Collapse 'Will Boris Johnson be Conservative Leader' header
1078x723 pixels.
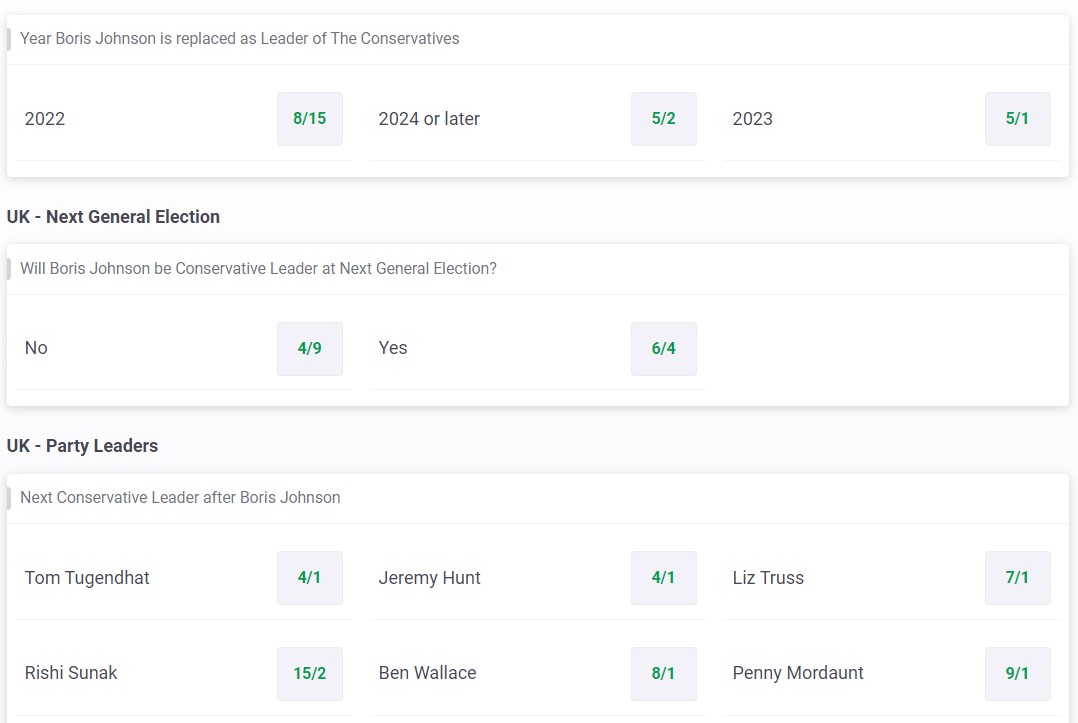(x=538, y=269)
